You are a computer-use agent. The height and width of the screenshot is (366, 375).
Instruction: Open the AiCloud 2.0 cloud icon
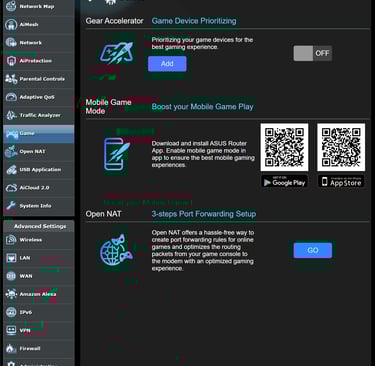(11, 188)
